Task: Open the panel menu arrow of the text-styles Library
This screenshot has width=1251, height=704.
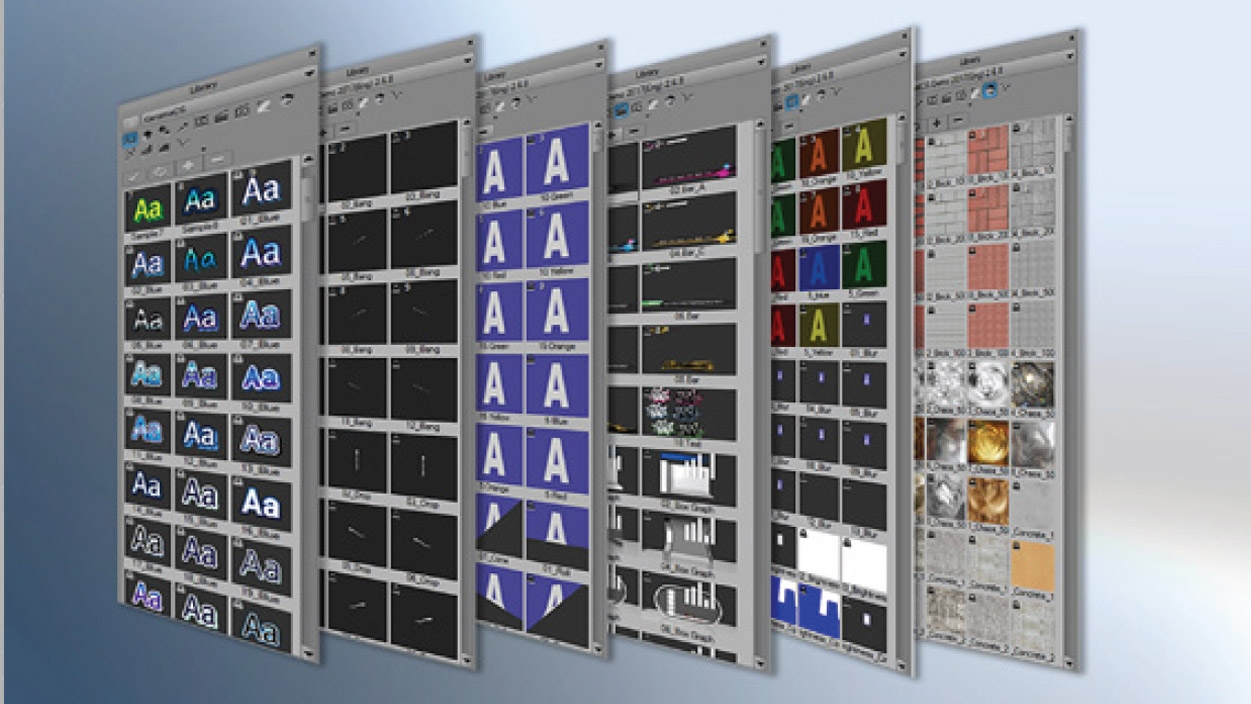Action: point(310,73)
